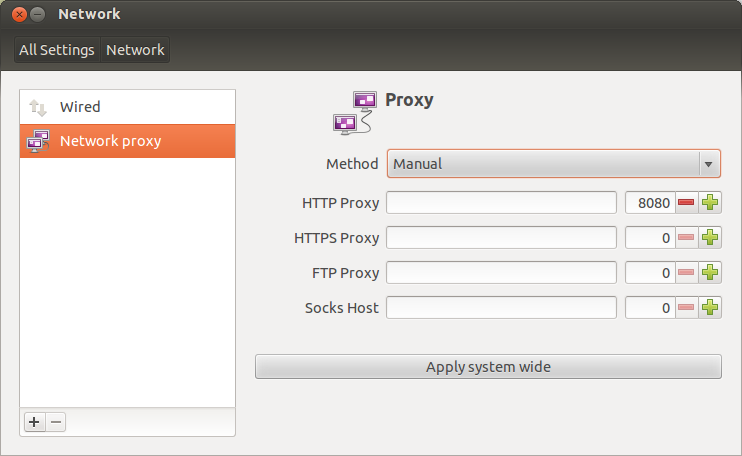Increase HTTPS Proxy port with plus icon
742x456 pixels.
point(710,237)
